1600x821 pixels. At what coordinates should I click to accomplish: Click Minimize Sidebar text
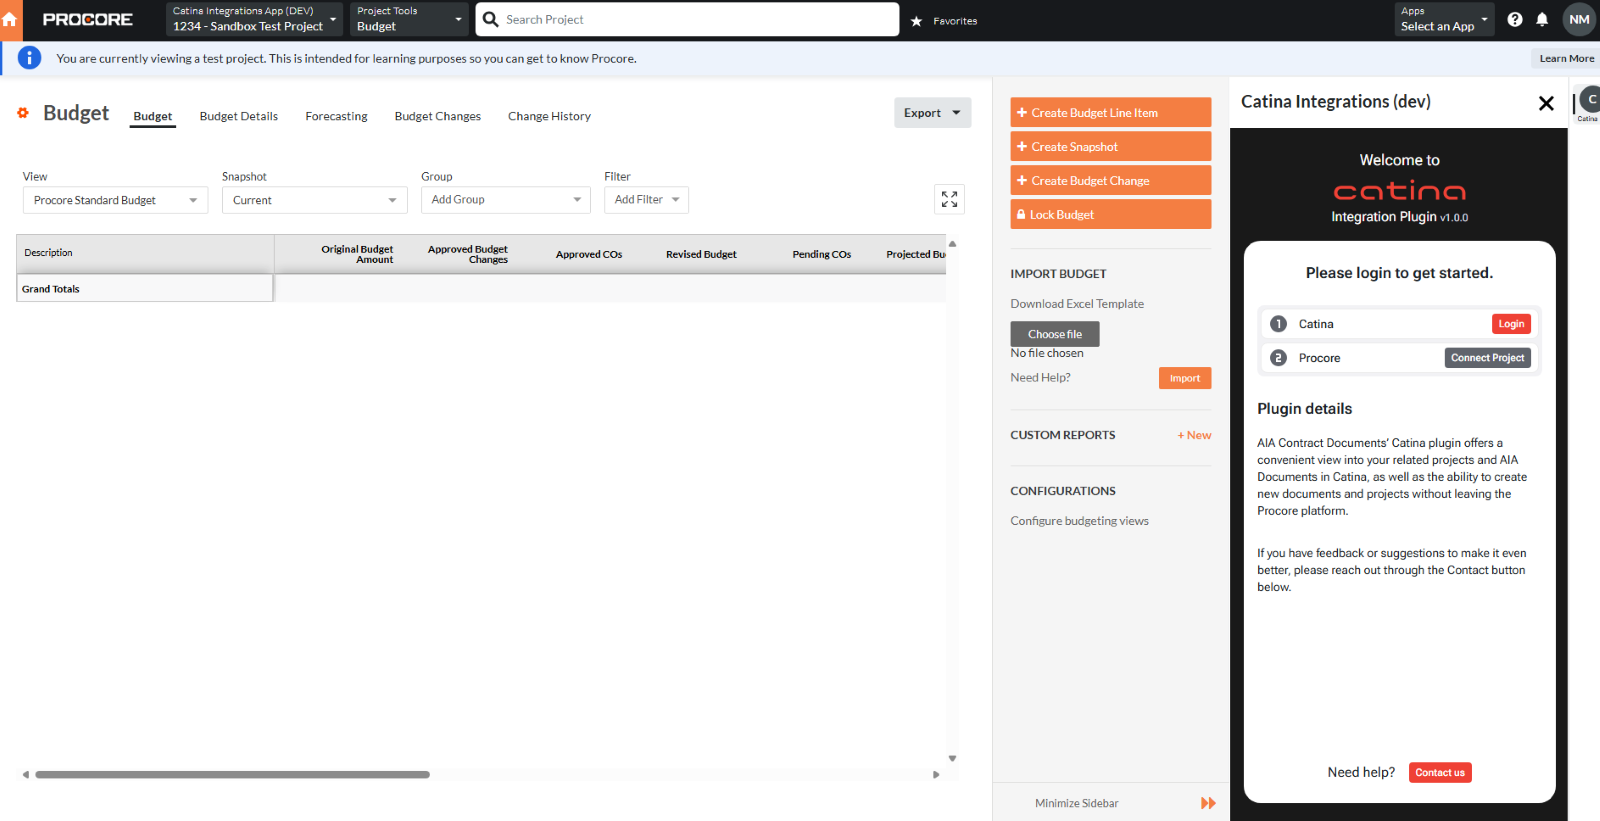tap(1077, 803)
